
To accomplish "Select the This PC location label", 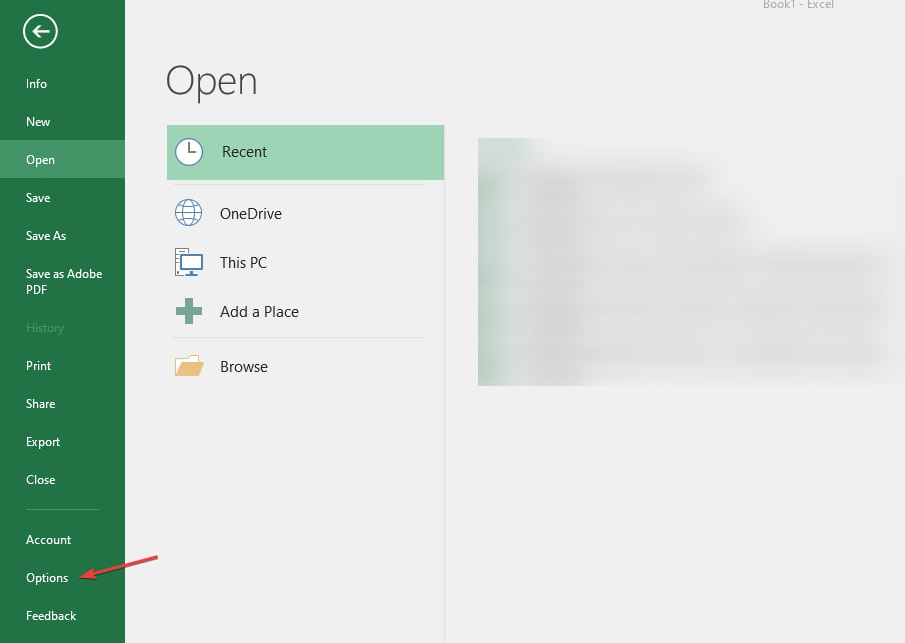I will (x=243, y=263).
